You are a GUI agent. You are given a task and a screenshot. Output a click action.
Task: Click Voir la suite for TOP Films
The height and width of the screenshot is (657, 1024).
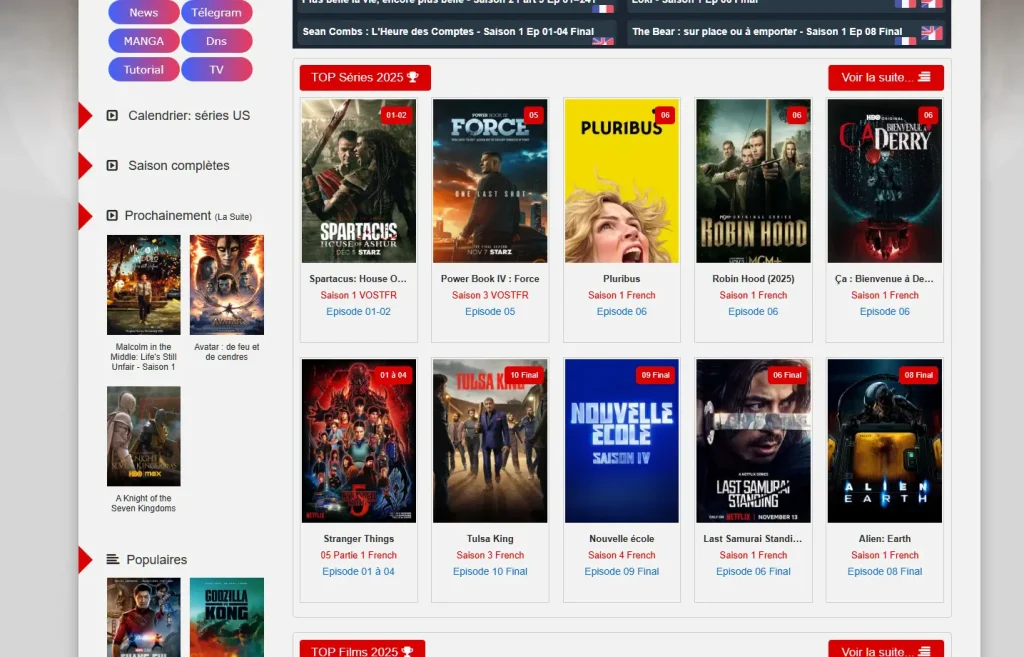[886, 650]
